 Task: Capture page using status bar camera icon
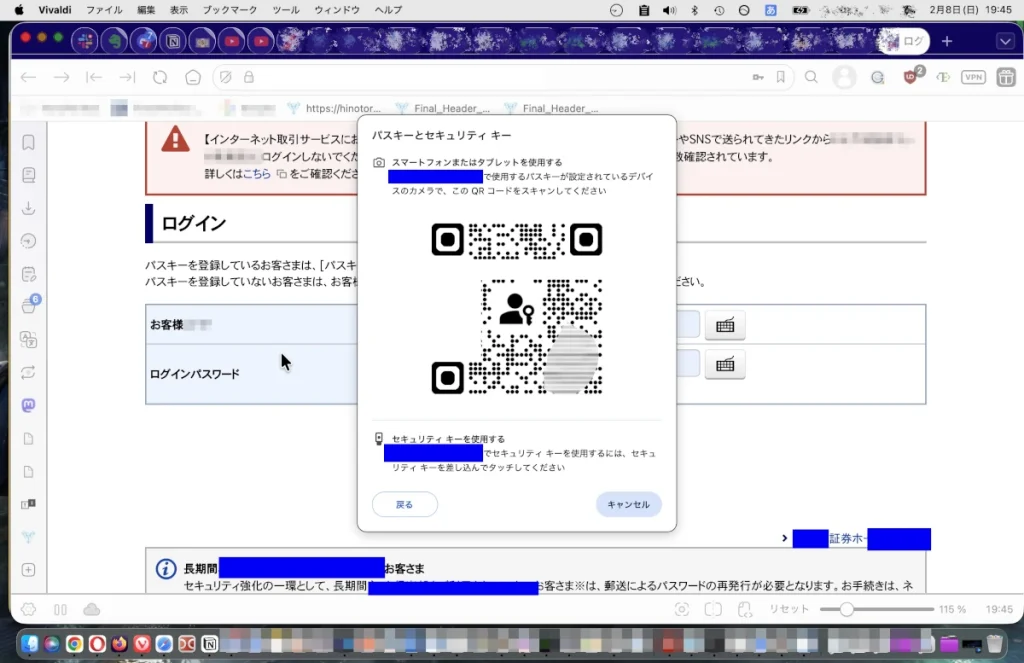pyautogui.click(x=681, y=609)
